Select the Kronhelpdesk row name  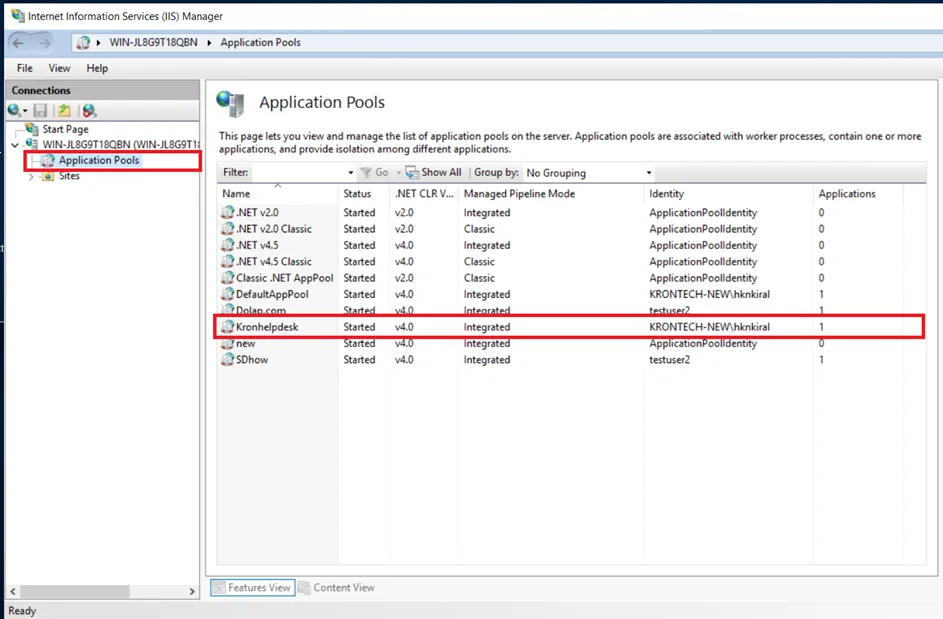click(x=267, y=327)
